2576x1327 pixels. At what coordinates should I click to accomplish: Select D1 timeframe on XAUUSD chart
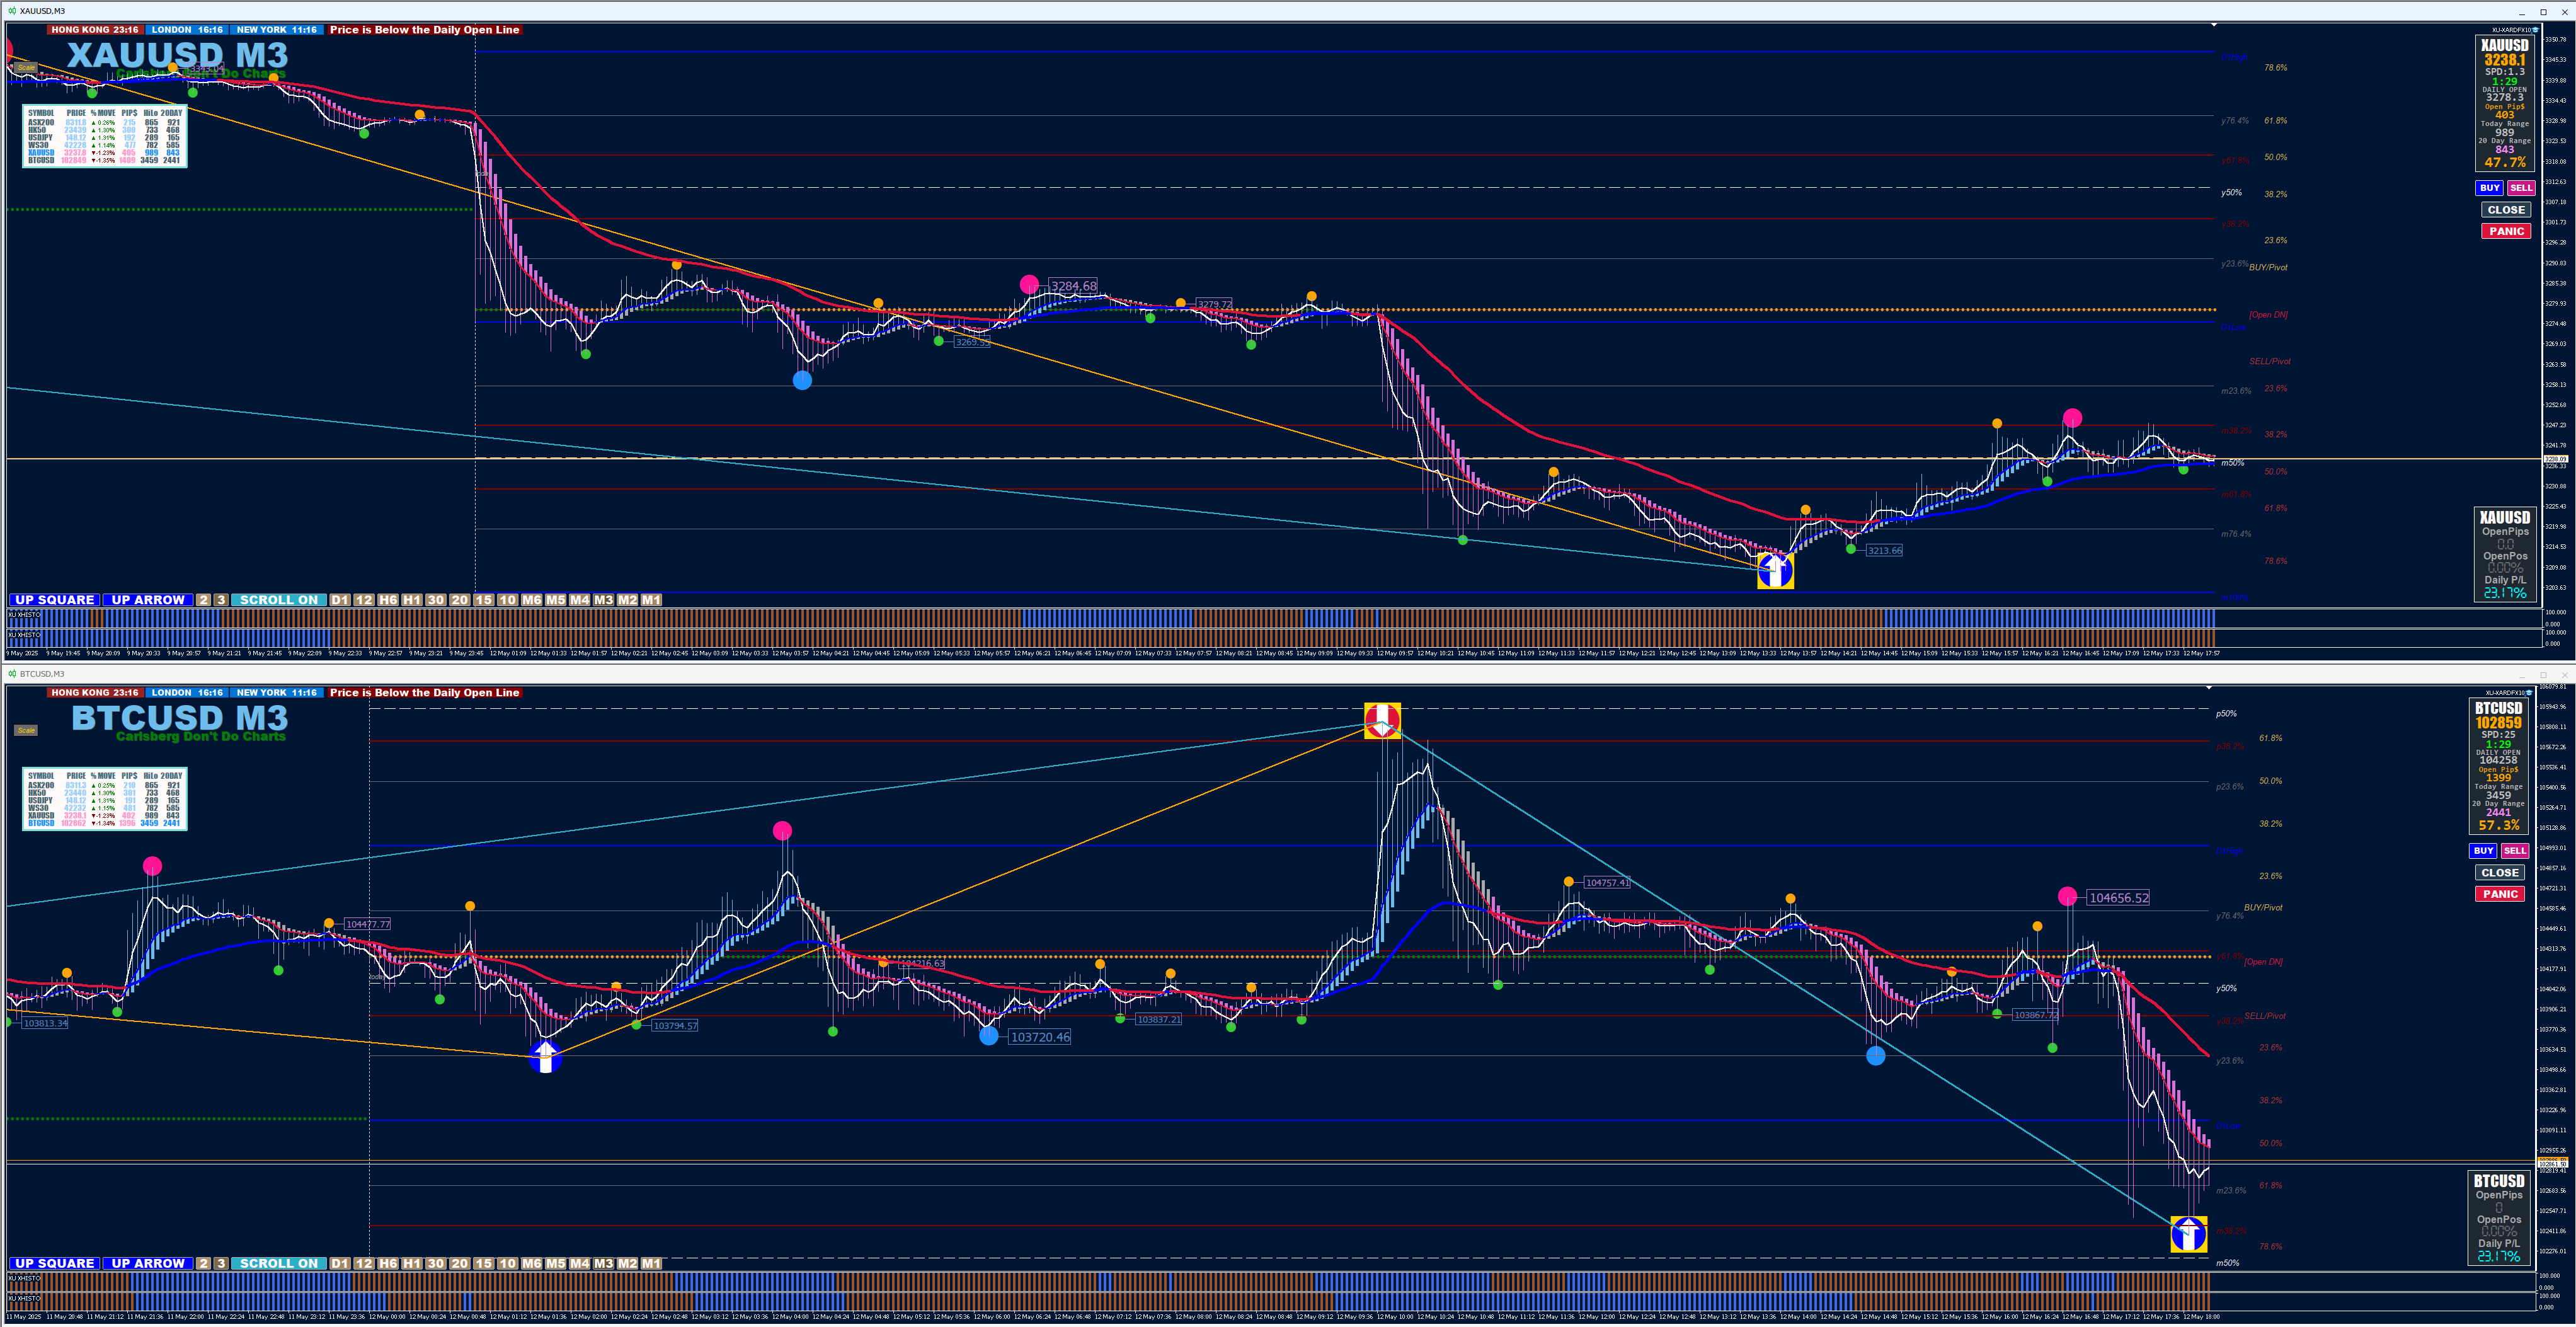[x=340, y=600]
